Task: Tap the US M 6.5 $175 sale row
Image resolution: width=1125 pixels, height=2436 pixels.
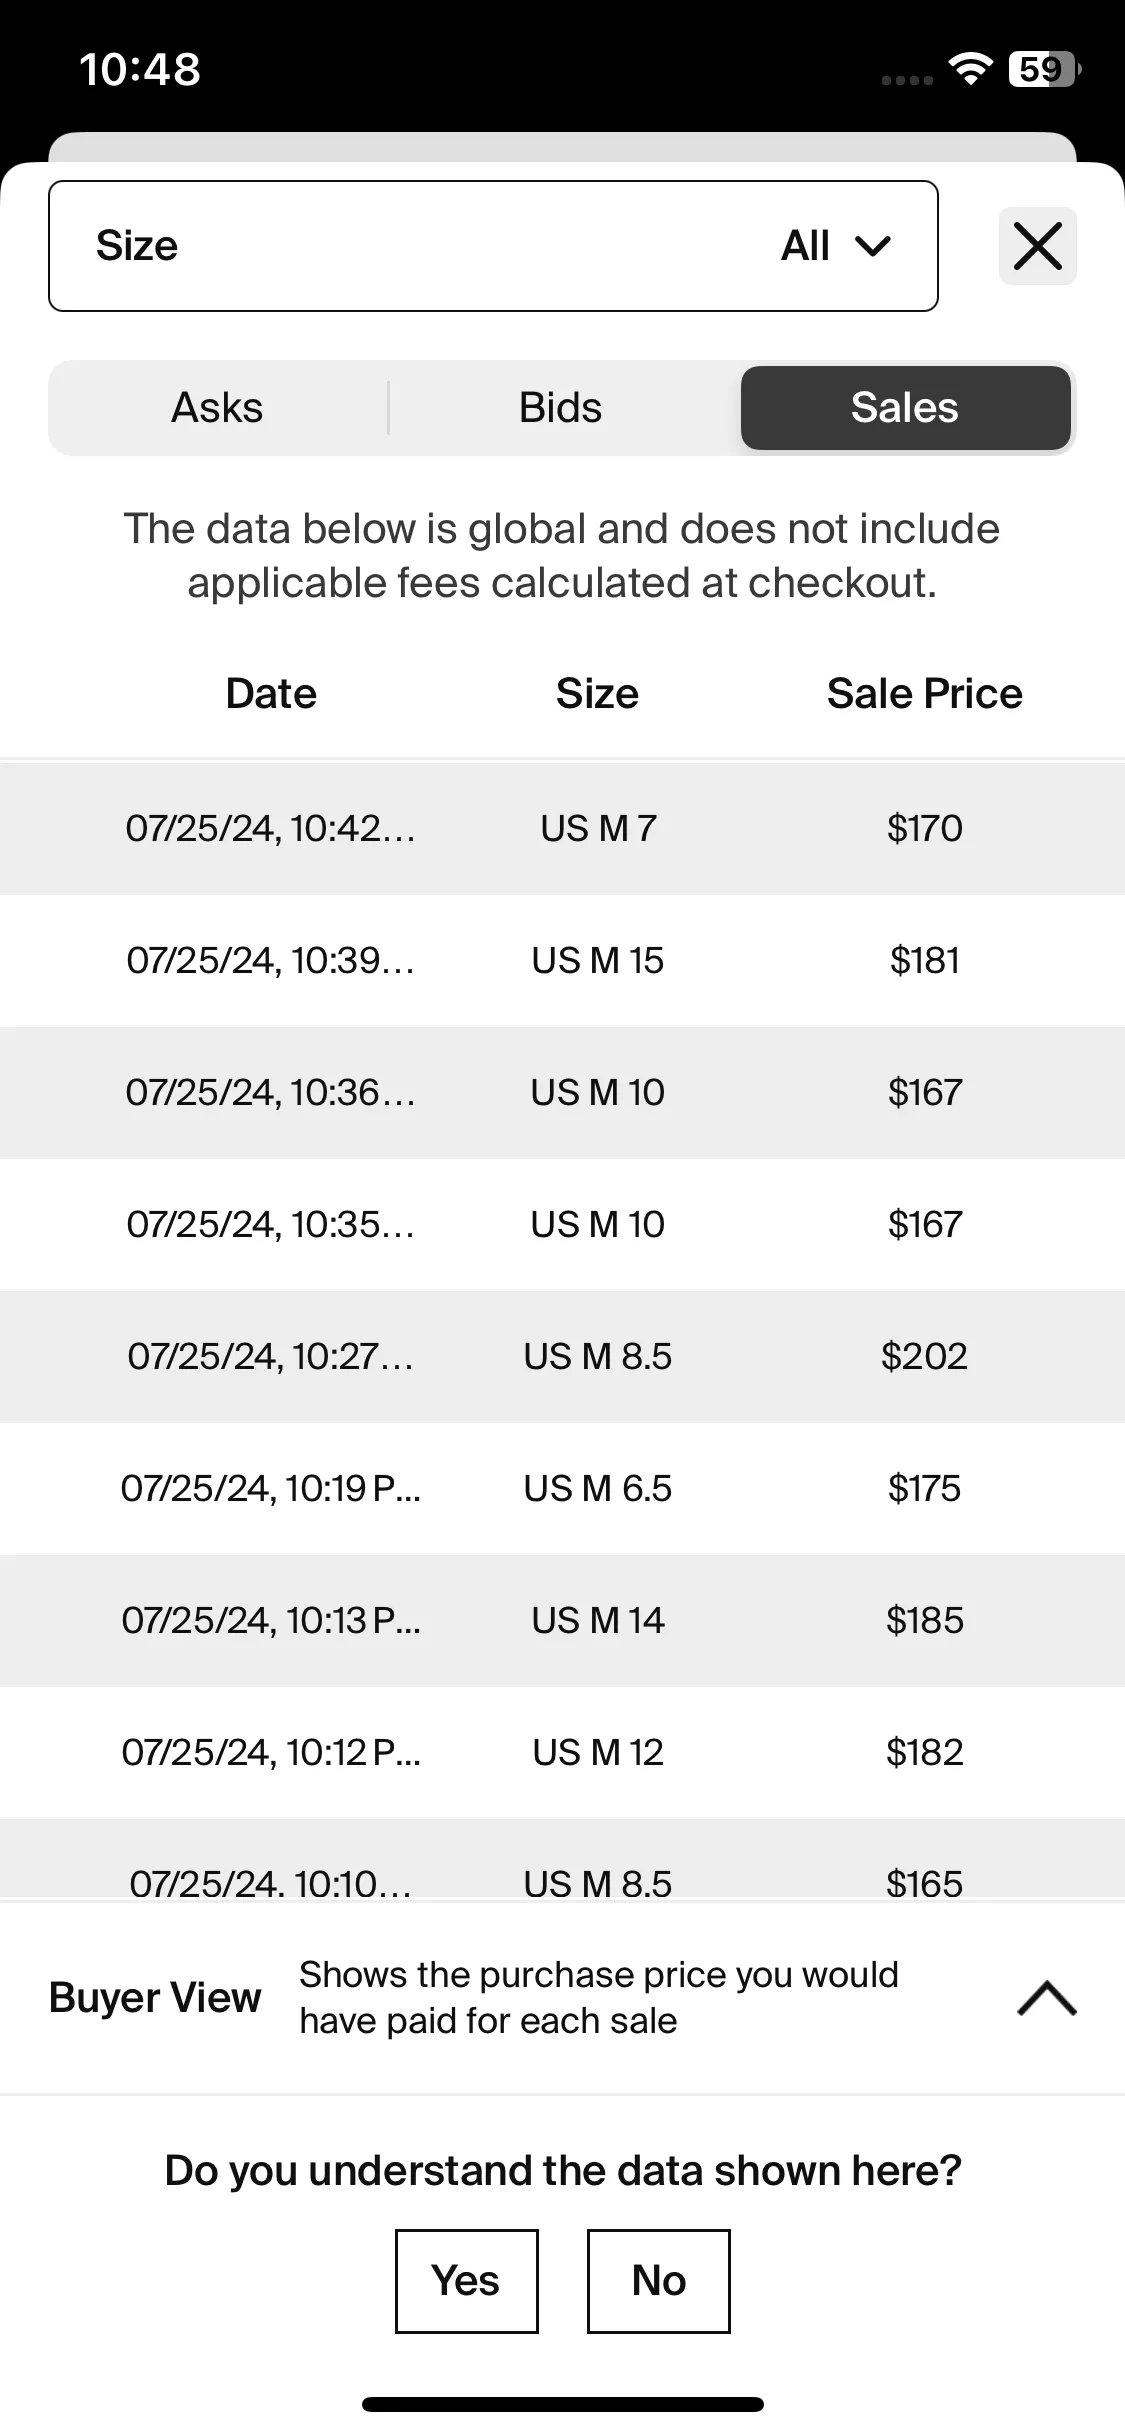Action: 562,1489
